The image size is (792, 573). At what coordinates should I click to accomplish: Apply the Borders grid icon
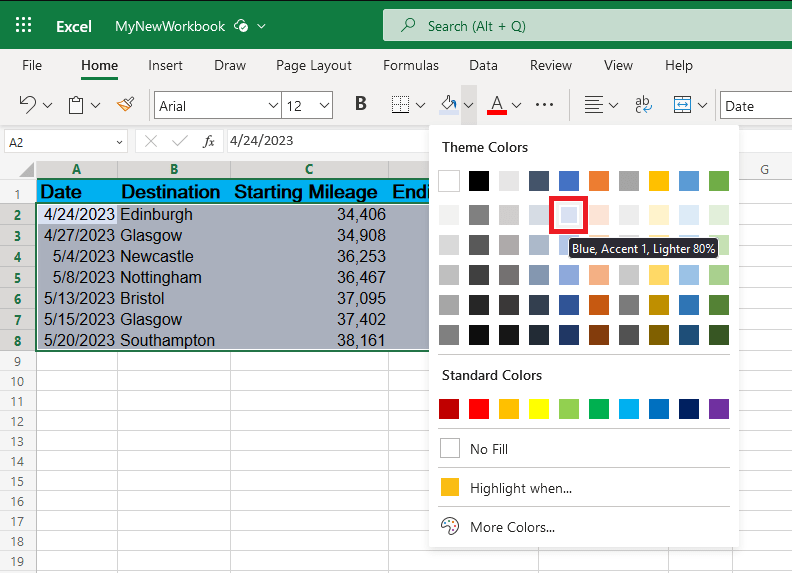pyautogui.click(x=400, y=105)
